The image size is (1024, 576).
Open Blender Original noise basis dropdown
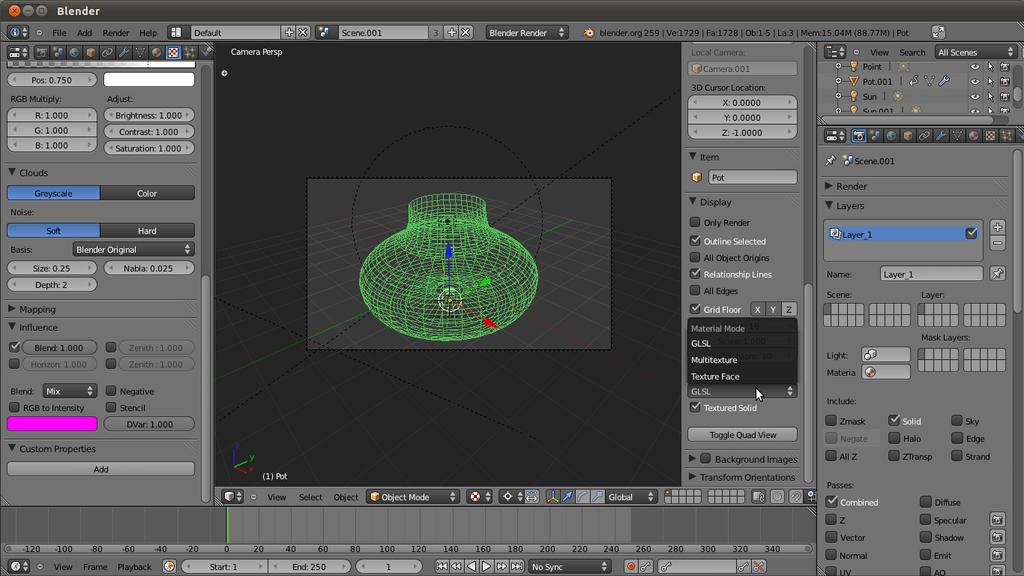133,249
